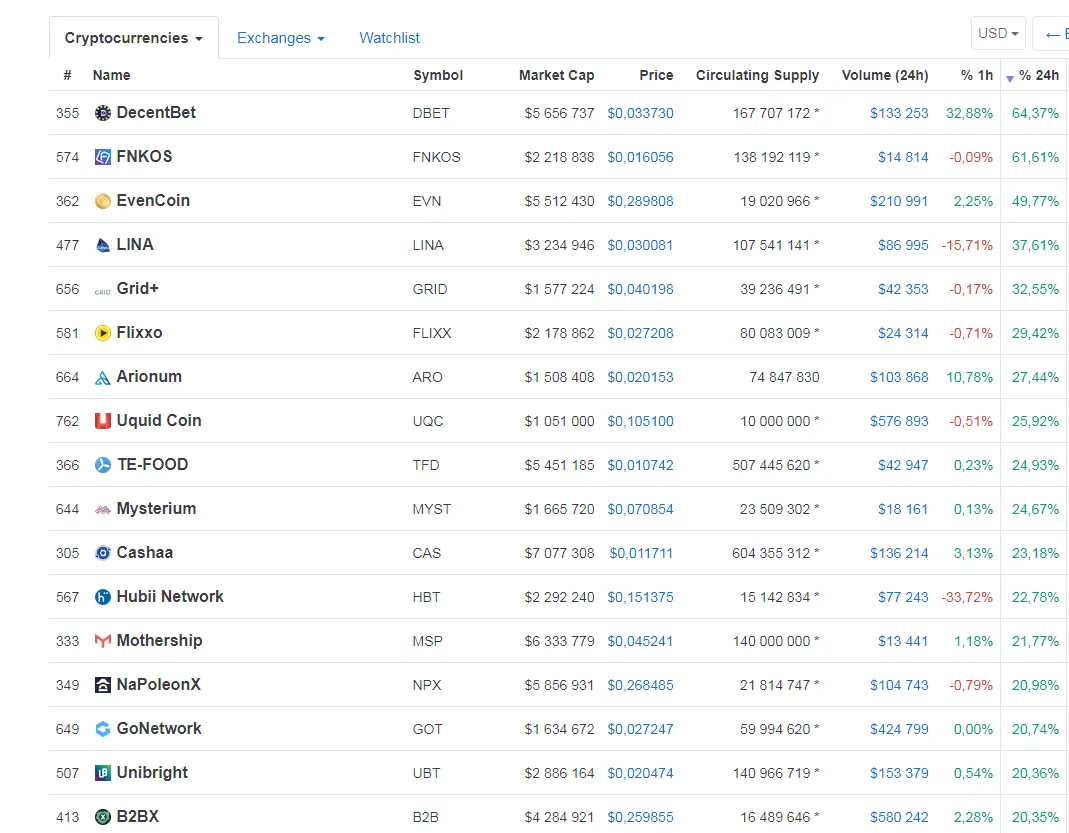Click the Mysterium logo icon

[x=102, y=510]
